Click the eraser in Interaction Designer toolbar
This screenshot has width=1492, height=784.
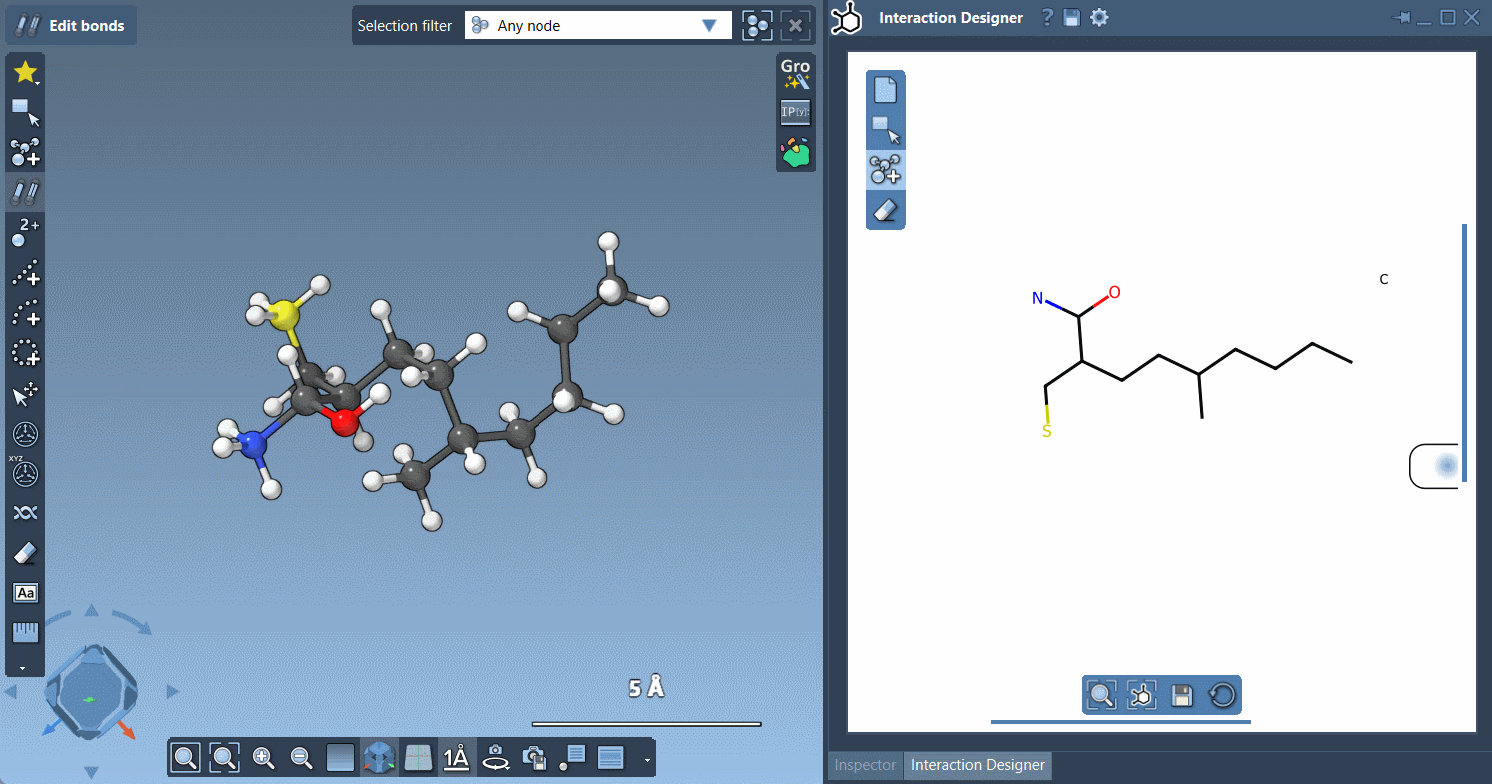pos(885,210)
